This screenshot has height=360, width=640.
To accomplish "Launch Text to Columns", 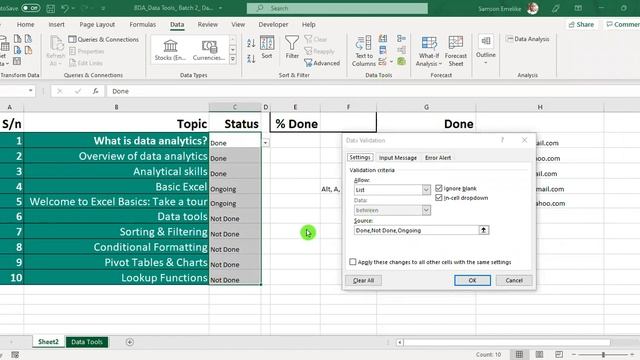I will 364,51.
